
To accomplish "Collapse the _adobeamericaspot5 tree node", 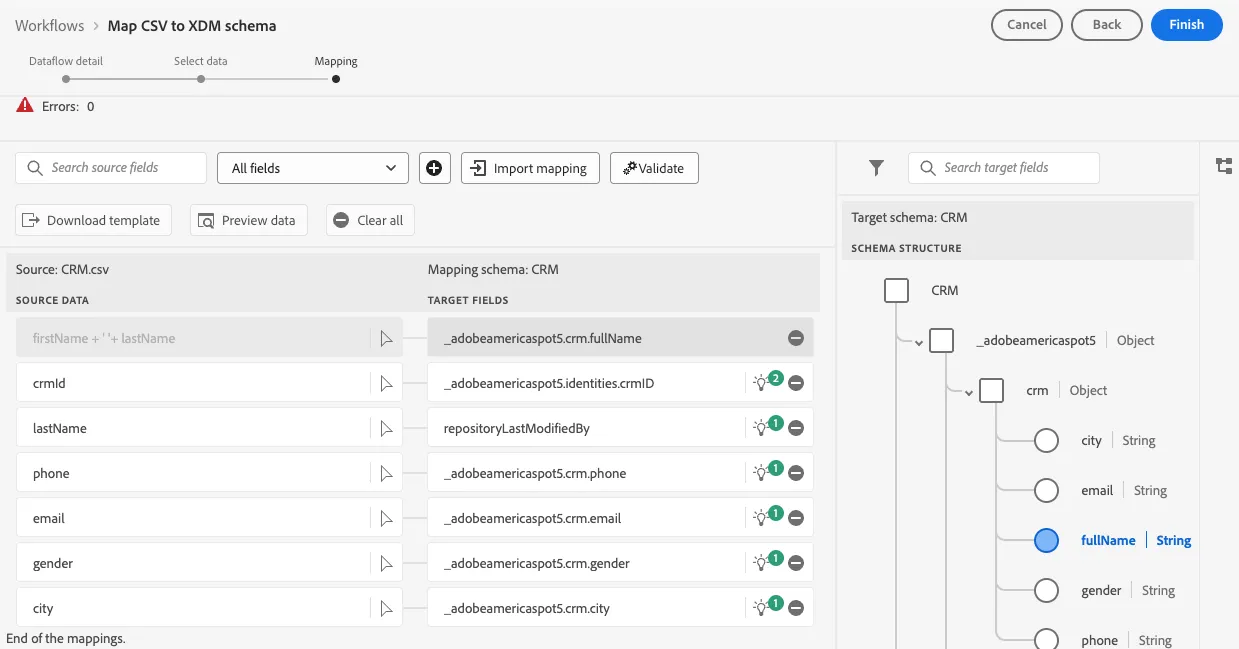I will pyautogui.click(x=919, y=343).
